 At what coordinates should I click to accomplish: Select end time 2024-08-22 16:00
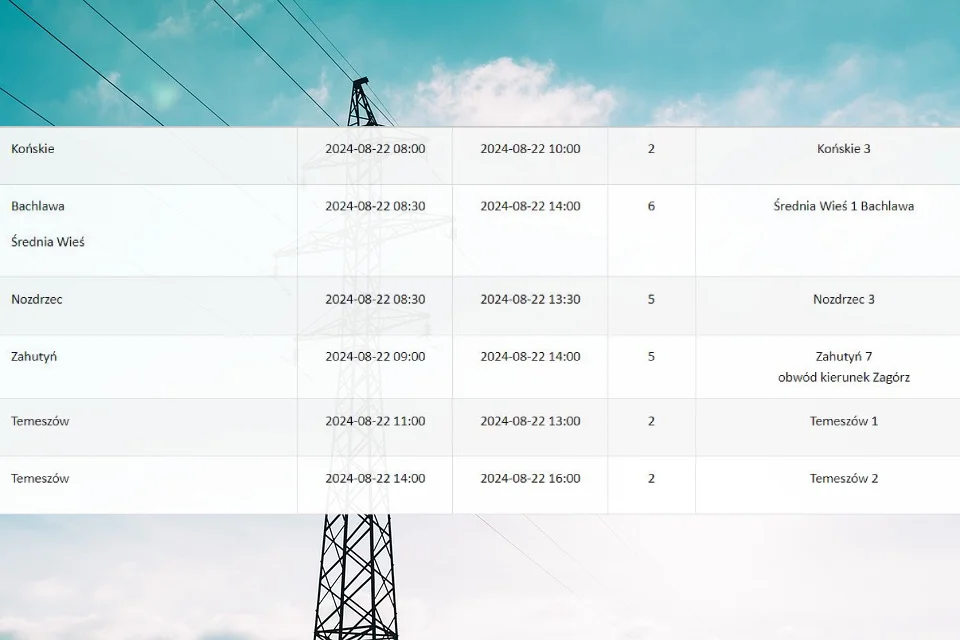pos(530,479)
